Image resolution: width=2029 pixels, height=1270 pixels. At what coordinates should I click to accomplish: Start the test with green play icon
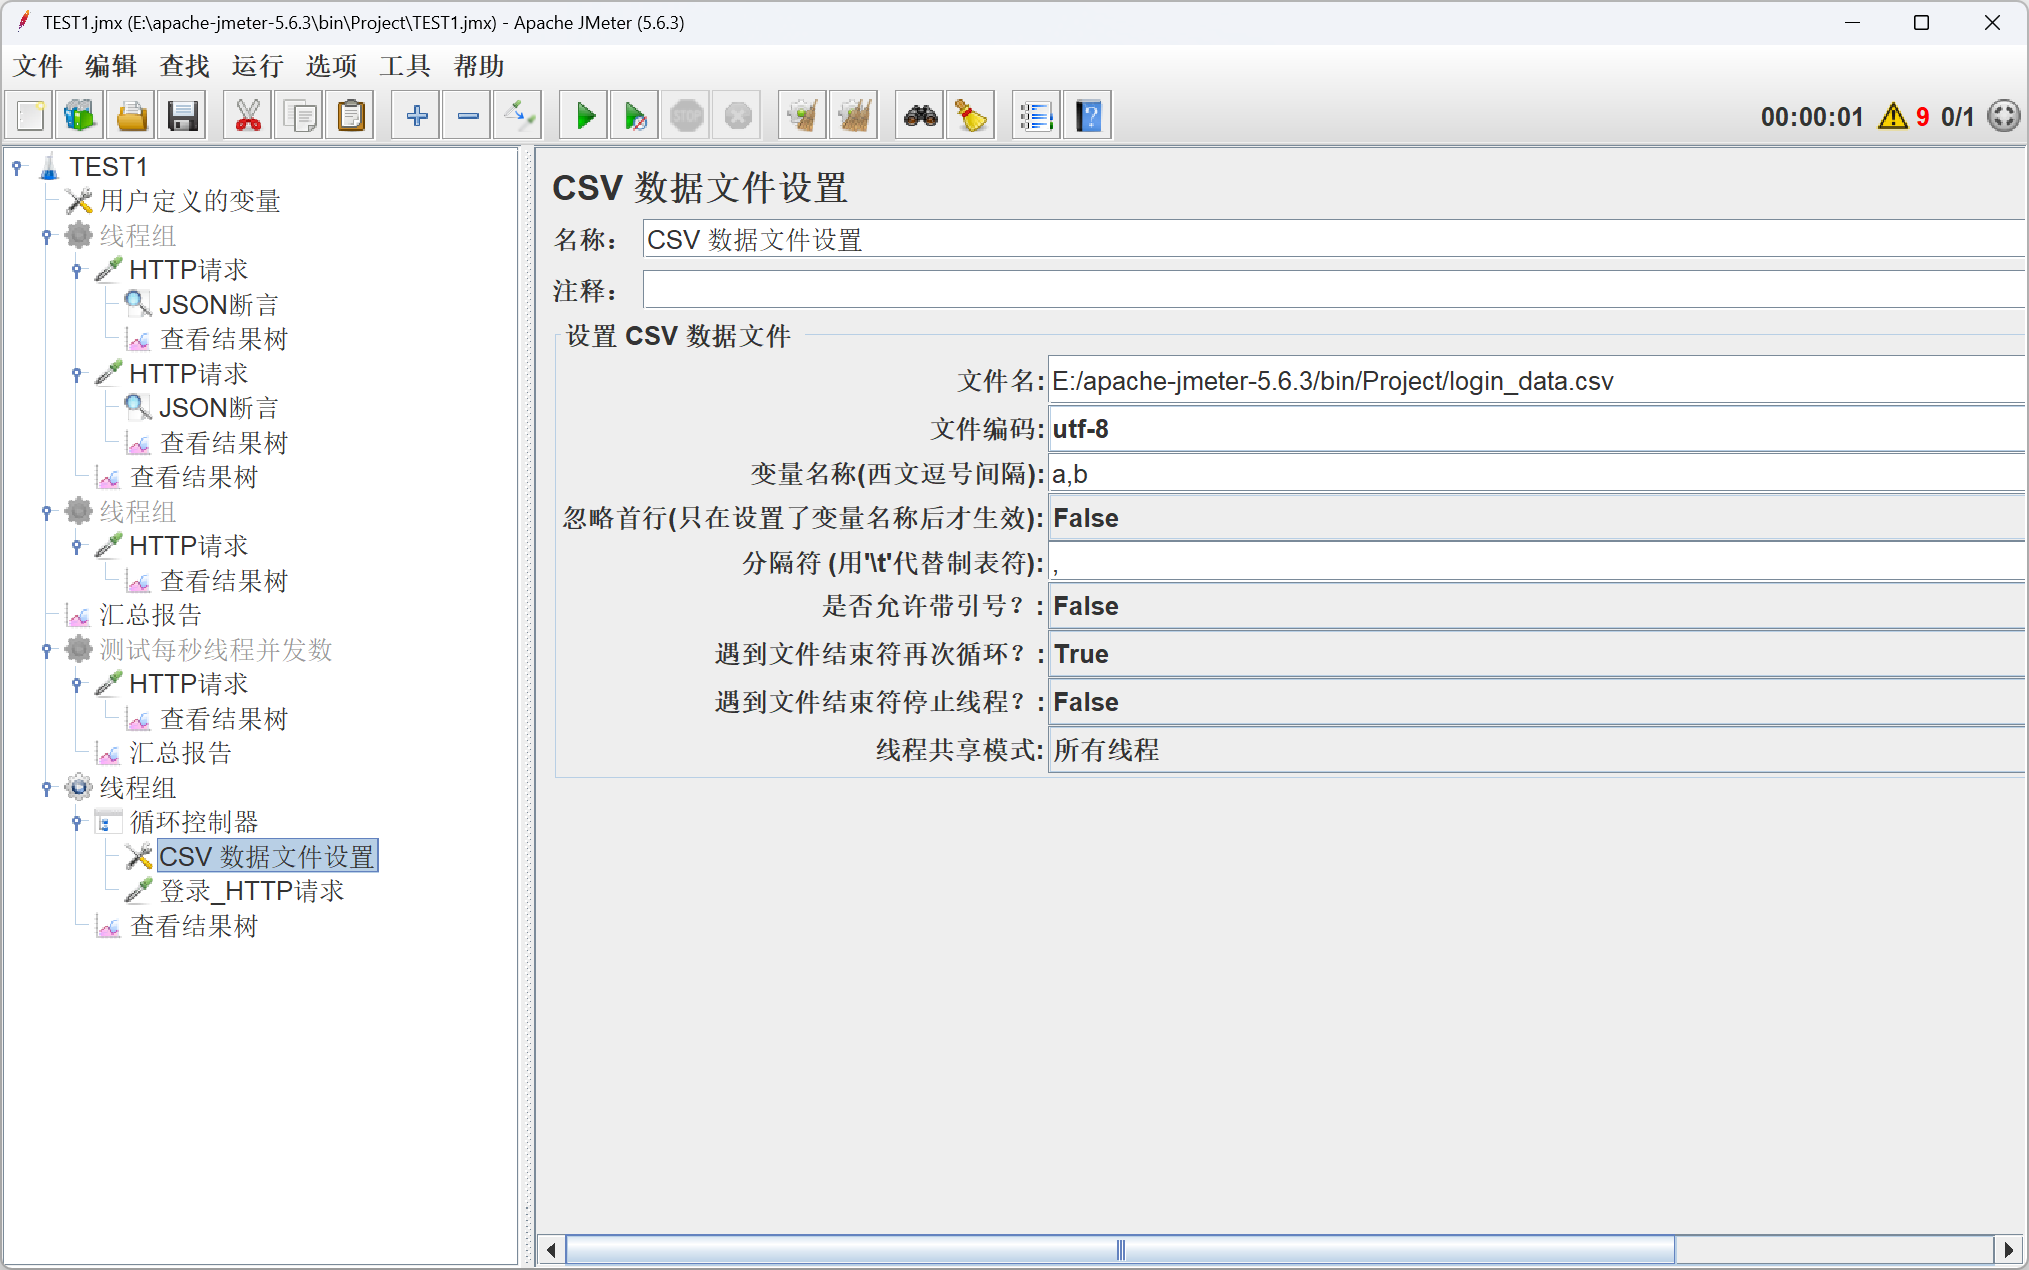(x=585, y=116)
